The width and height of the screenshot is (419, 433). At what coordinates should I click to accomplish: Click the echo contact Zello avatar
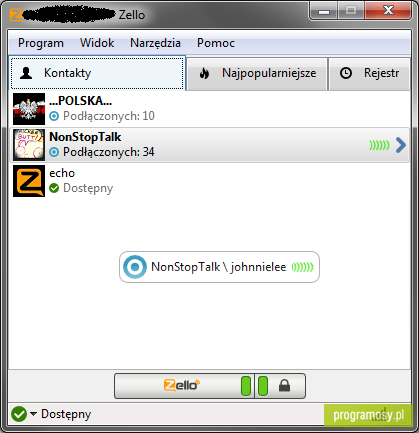[x=29, y=181]
